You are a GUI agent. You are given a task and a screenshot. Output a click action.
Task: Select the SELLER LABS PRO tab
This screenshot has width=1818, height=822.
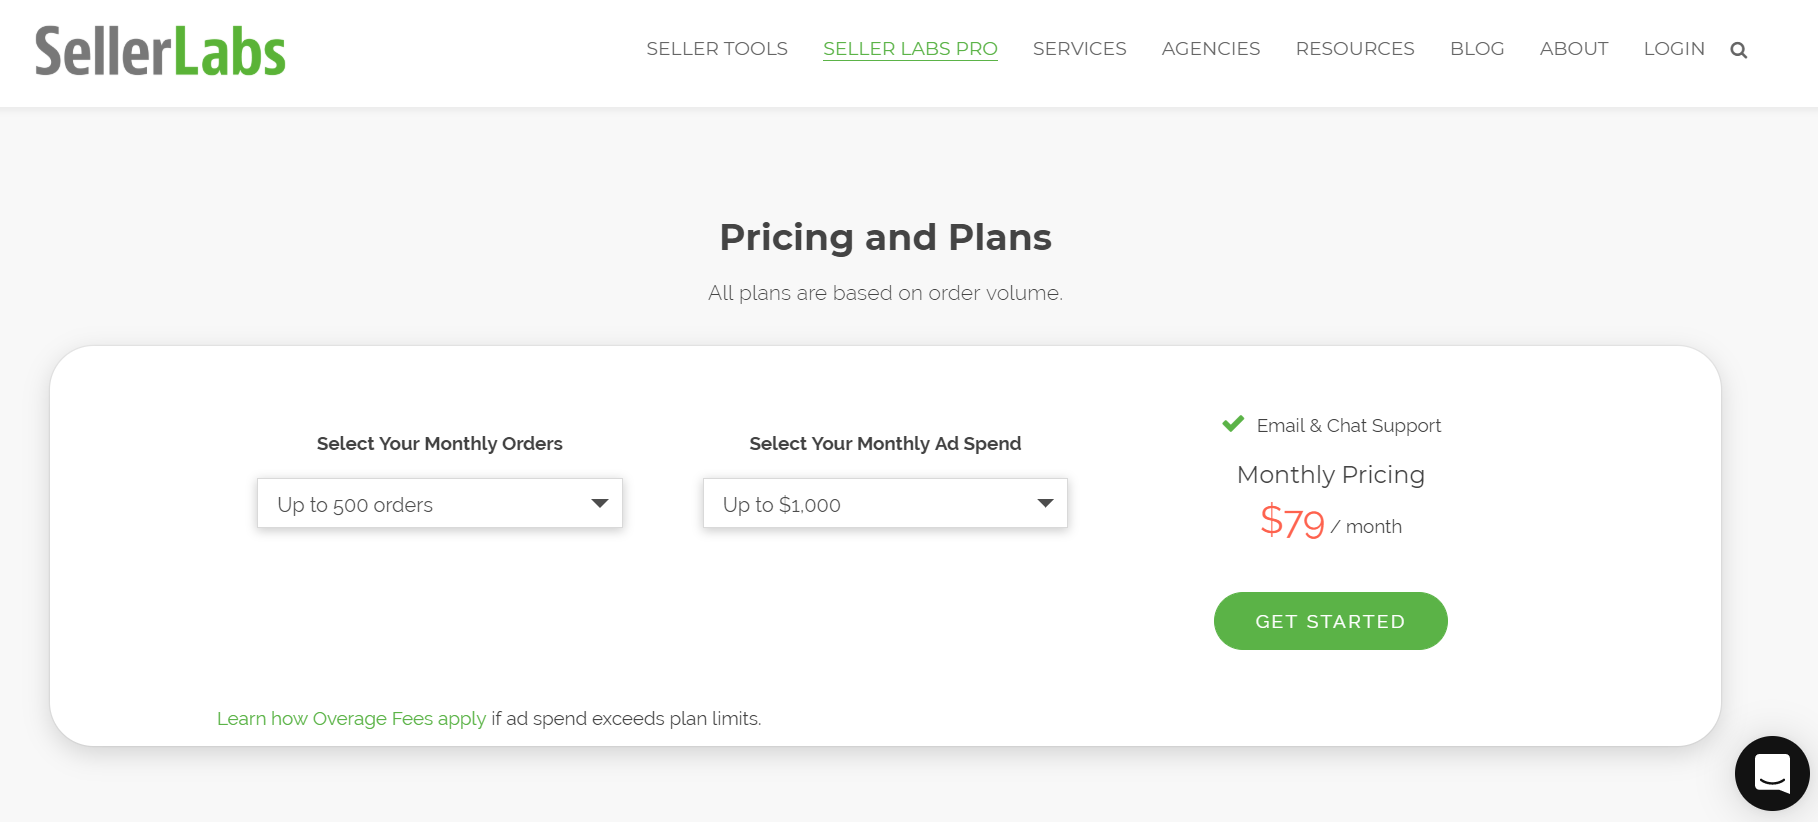coord(909,48)
